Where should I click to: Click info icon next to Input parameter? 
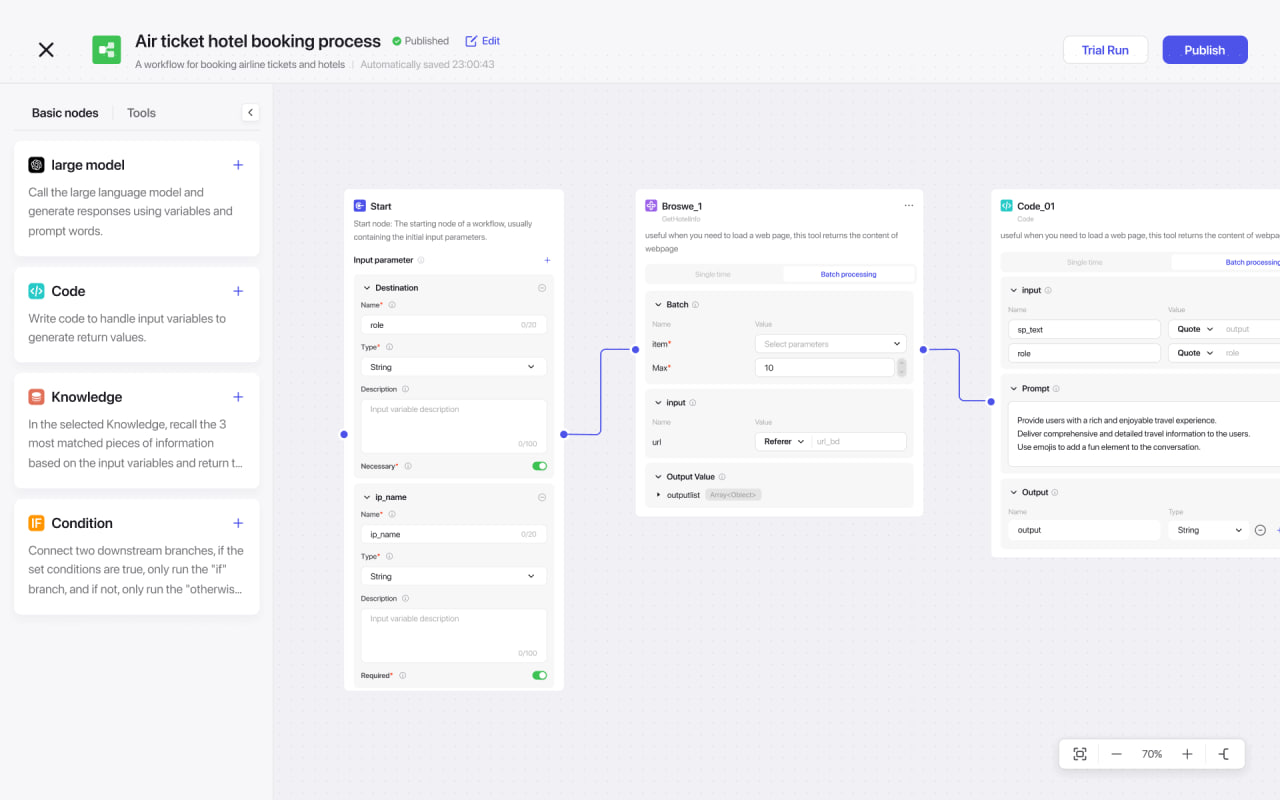point(421,260)
